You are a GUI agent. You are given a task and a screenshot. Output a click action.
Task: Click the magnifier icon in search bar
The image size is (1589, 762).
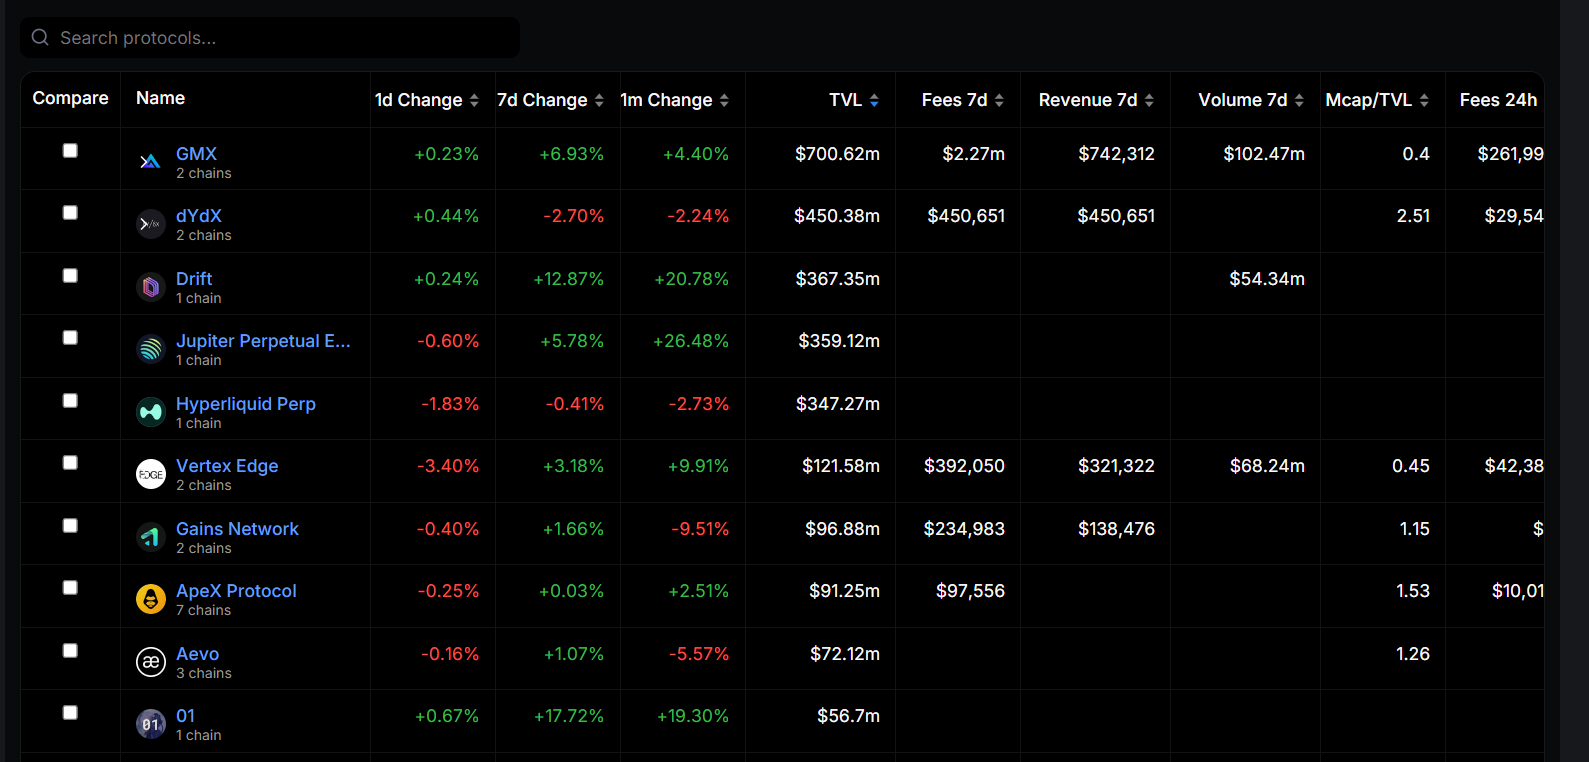click(x=40, y=37)
